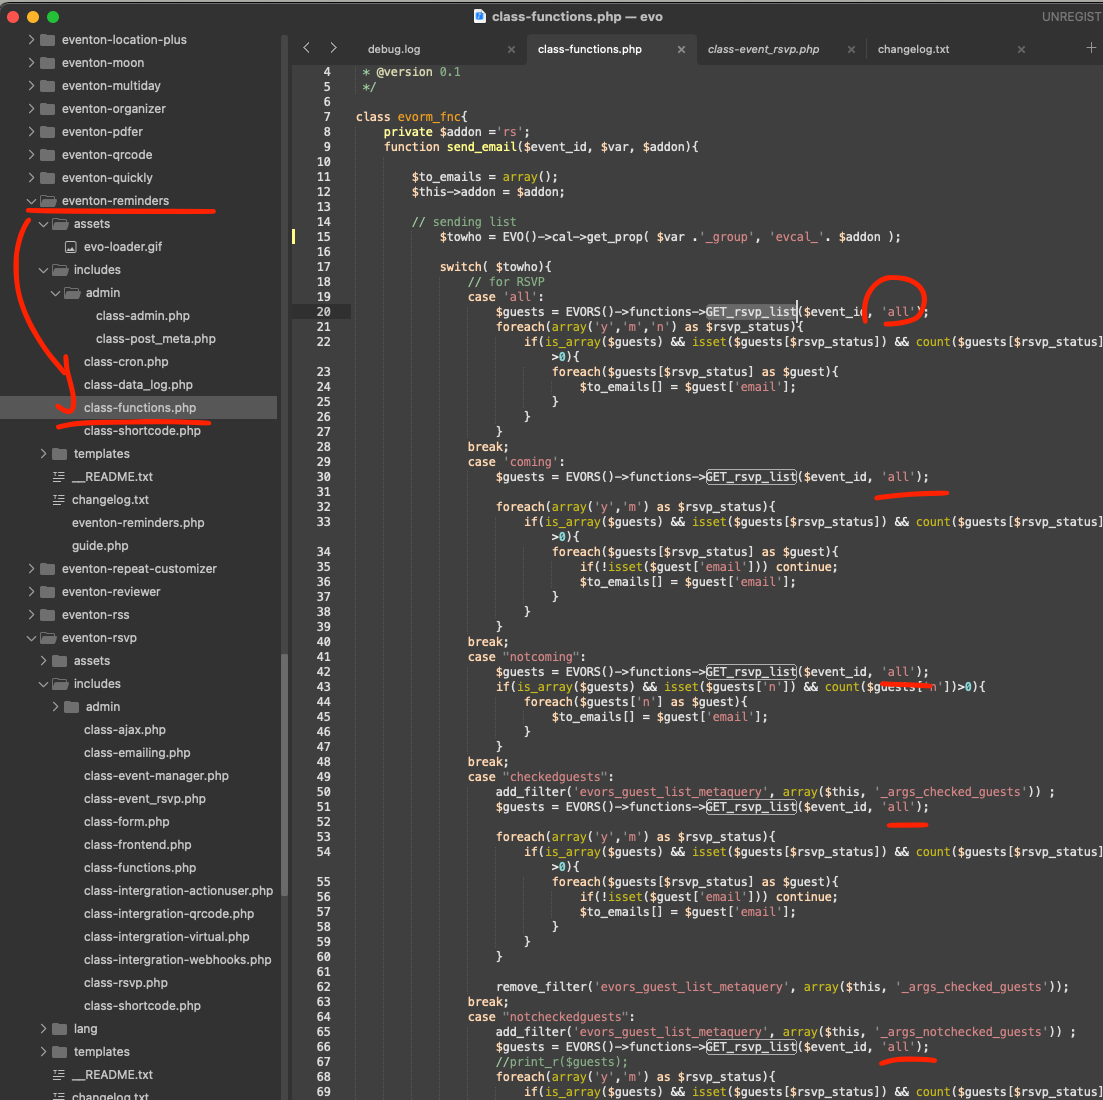Open a new tab with the plus icon

1090,48
